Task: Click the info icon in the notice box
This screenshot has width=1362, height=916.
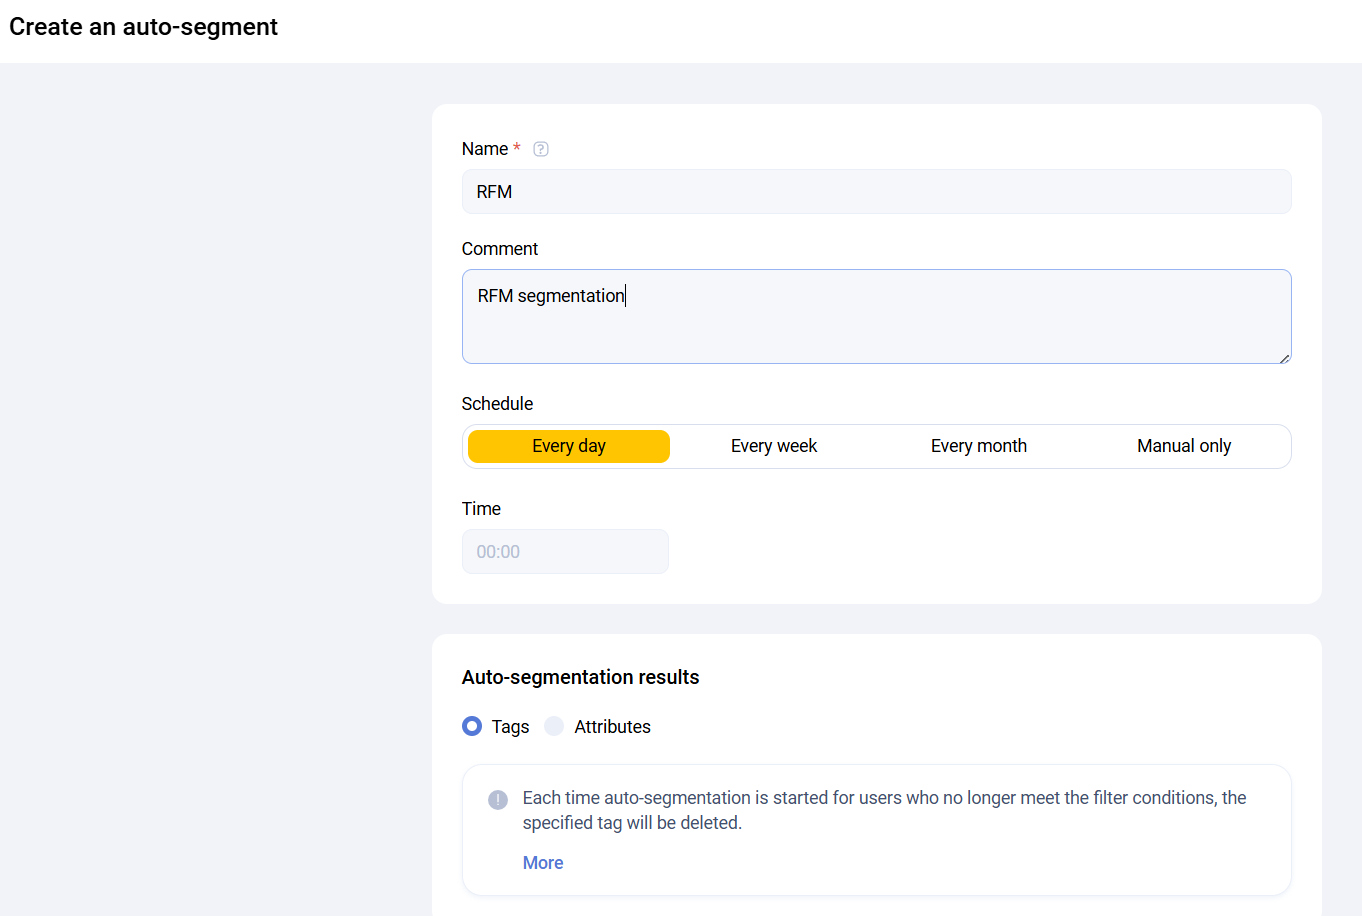Action: (x=498, y=800)
